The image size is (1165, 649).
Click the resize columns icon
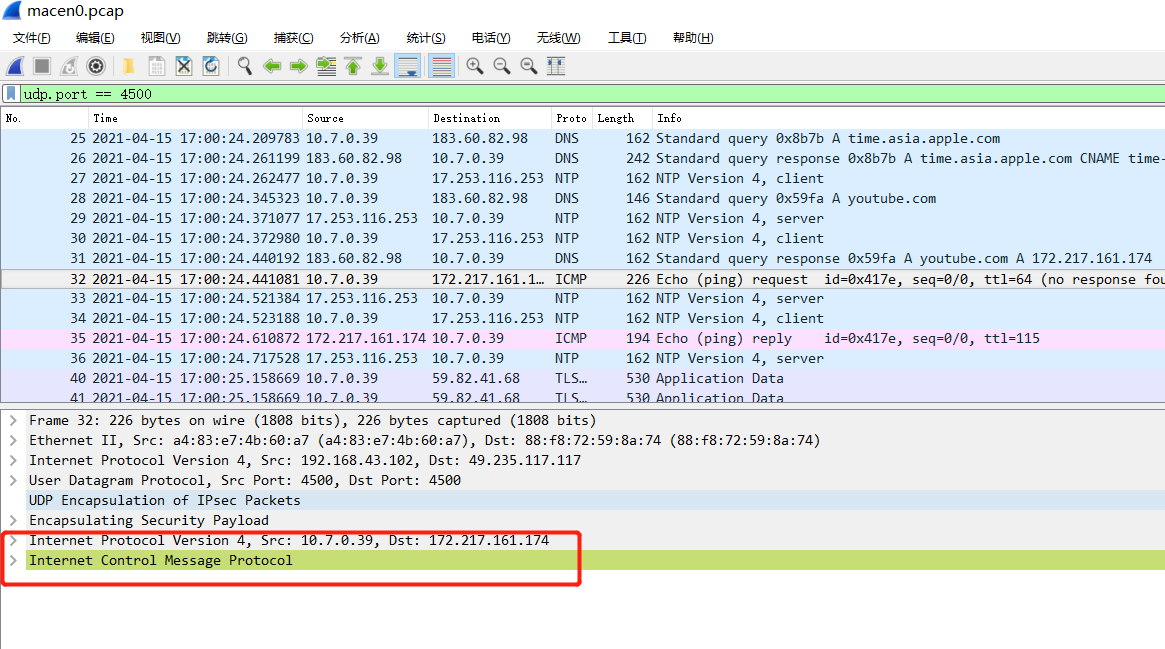[x=554, y=66]
